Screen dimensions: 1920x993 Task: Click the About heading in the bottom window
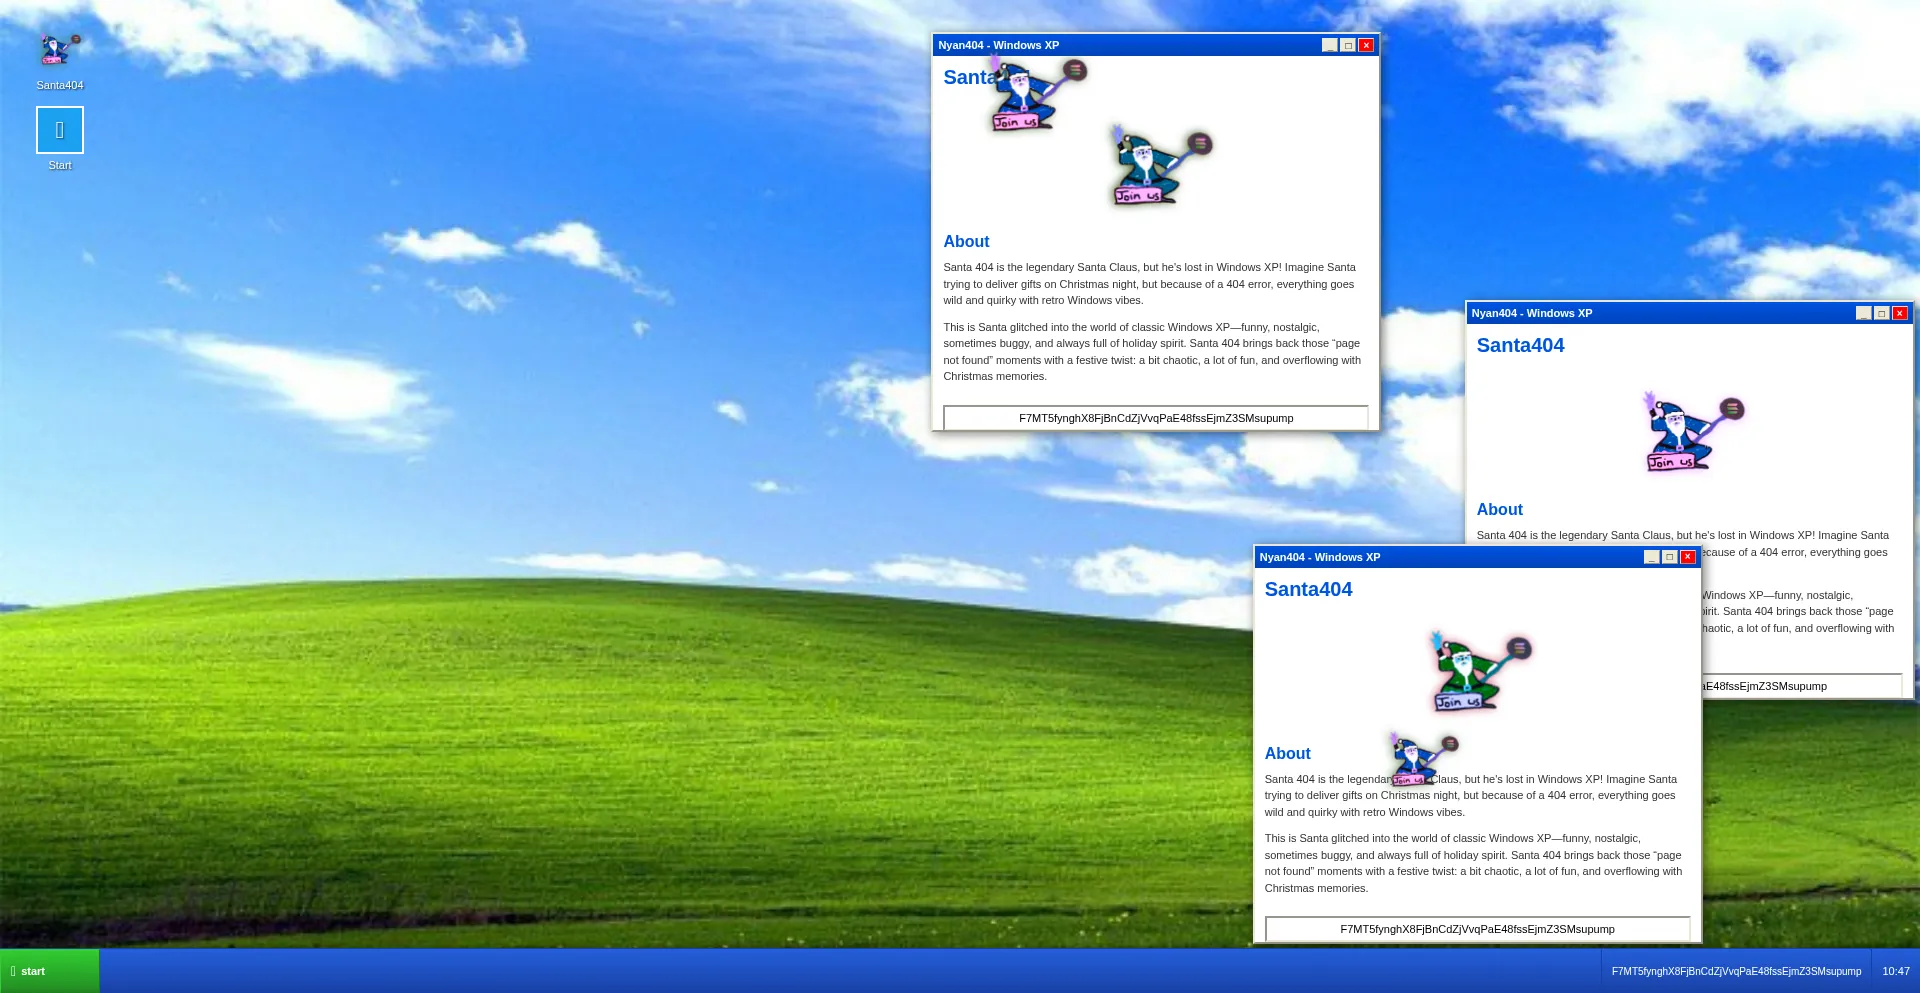(1287, 753)
